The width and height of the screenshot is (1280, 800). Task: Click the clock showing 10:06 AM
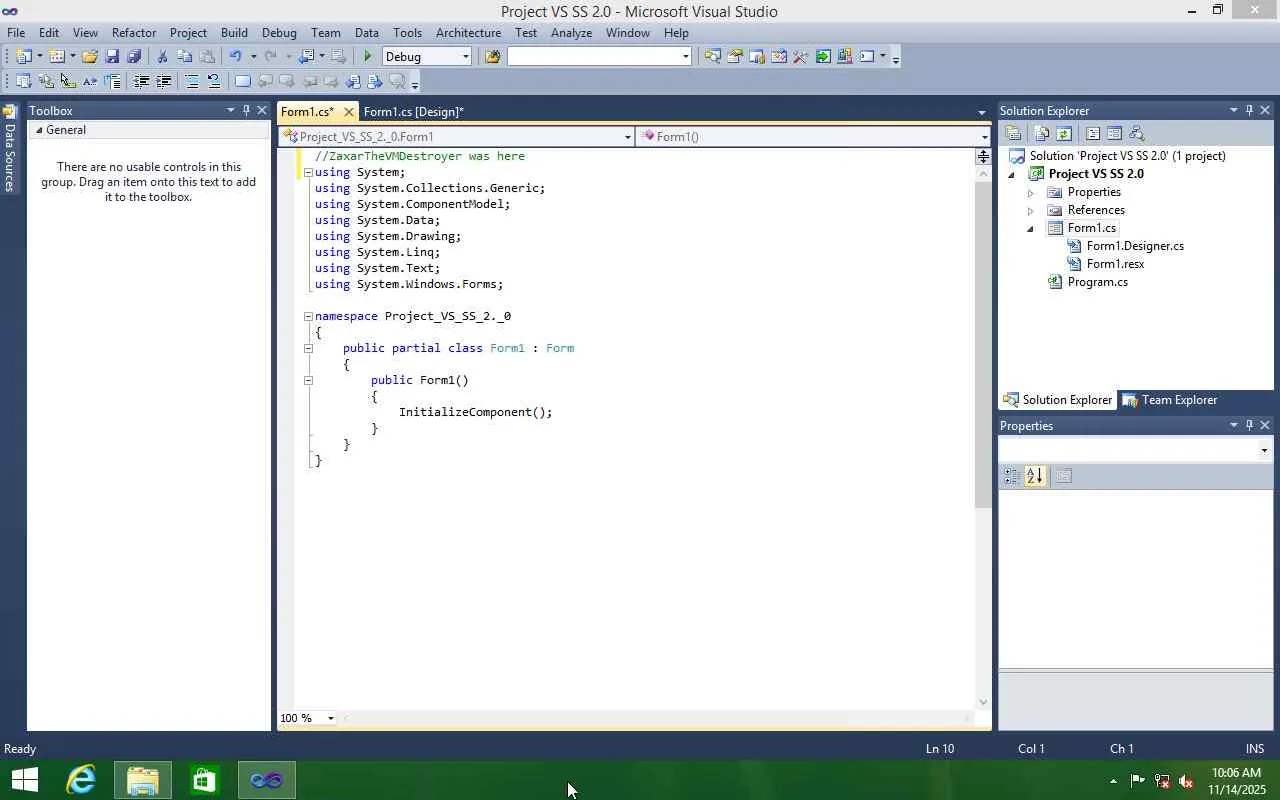[x=1236, y=773]
